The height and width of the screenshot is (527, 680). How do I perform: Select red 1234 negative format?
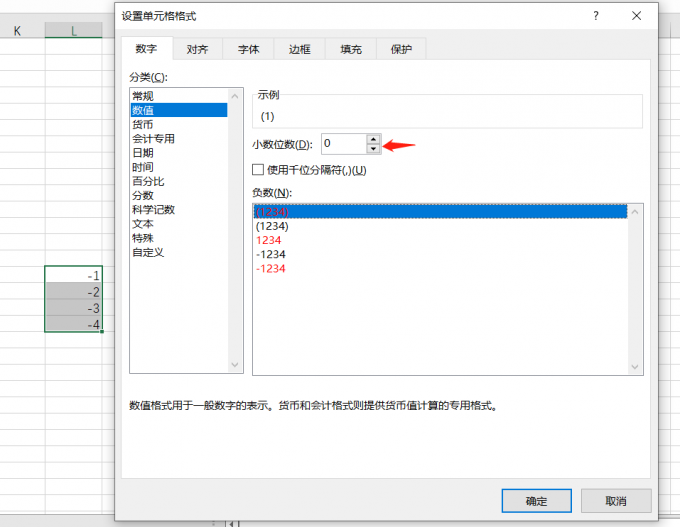(440, 240)
